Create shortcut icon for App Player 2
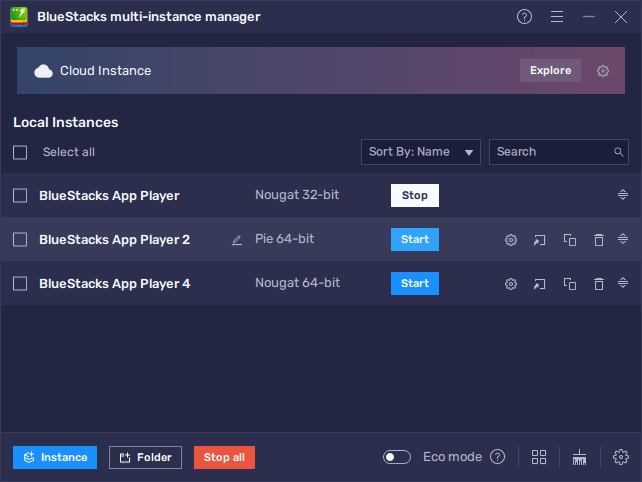642x482 pixels. click(x=540, y=240)
